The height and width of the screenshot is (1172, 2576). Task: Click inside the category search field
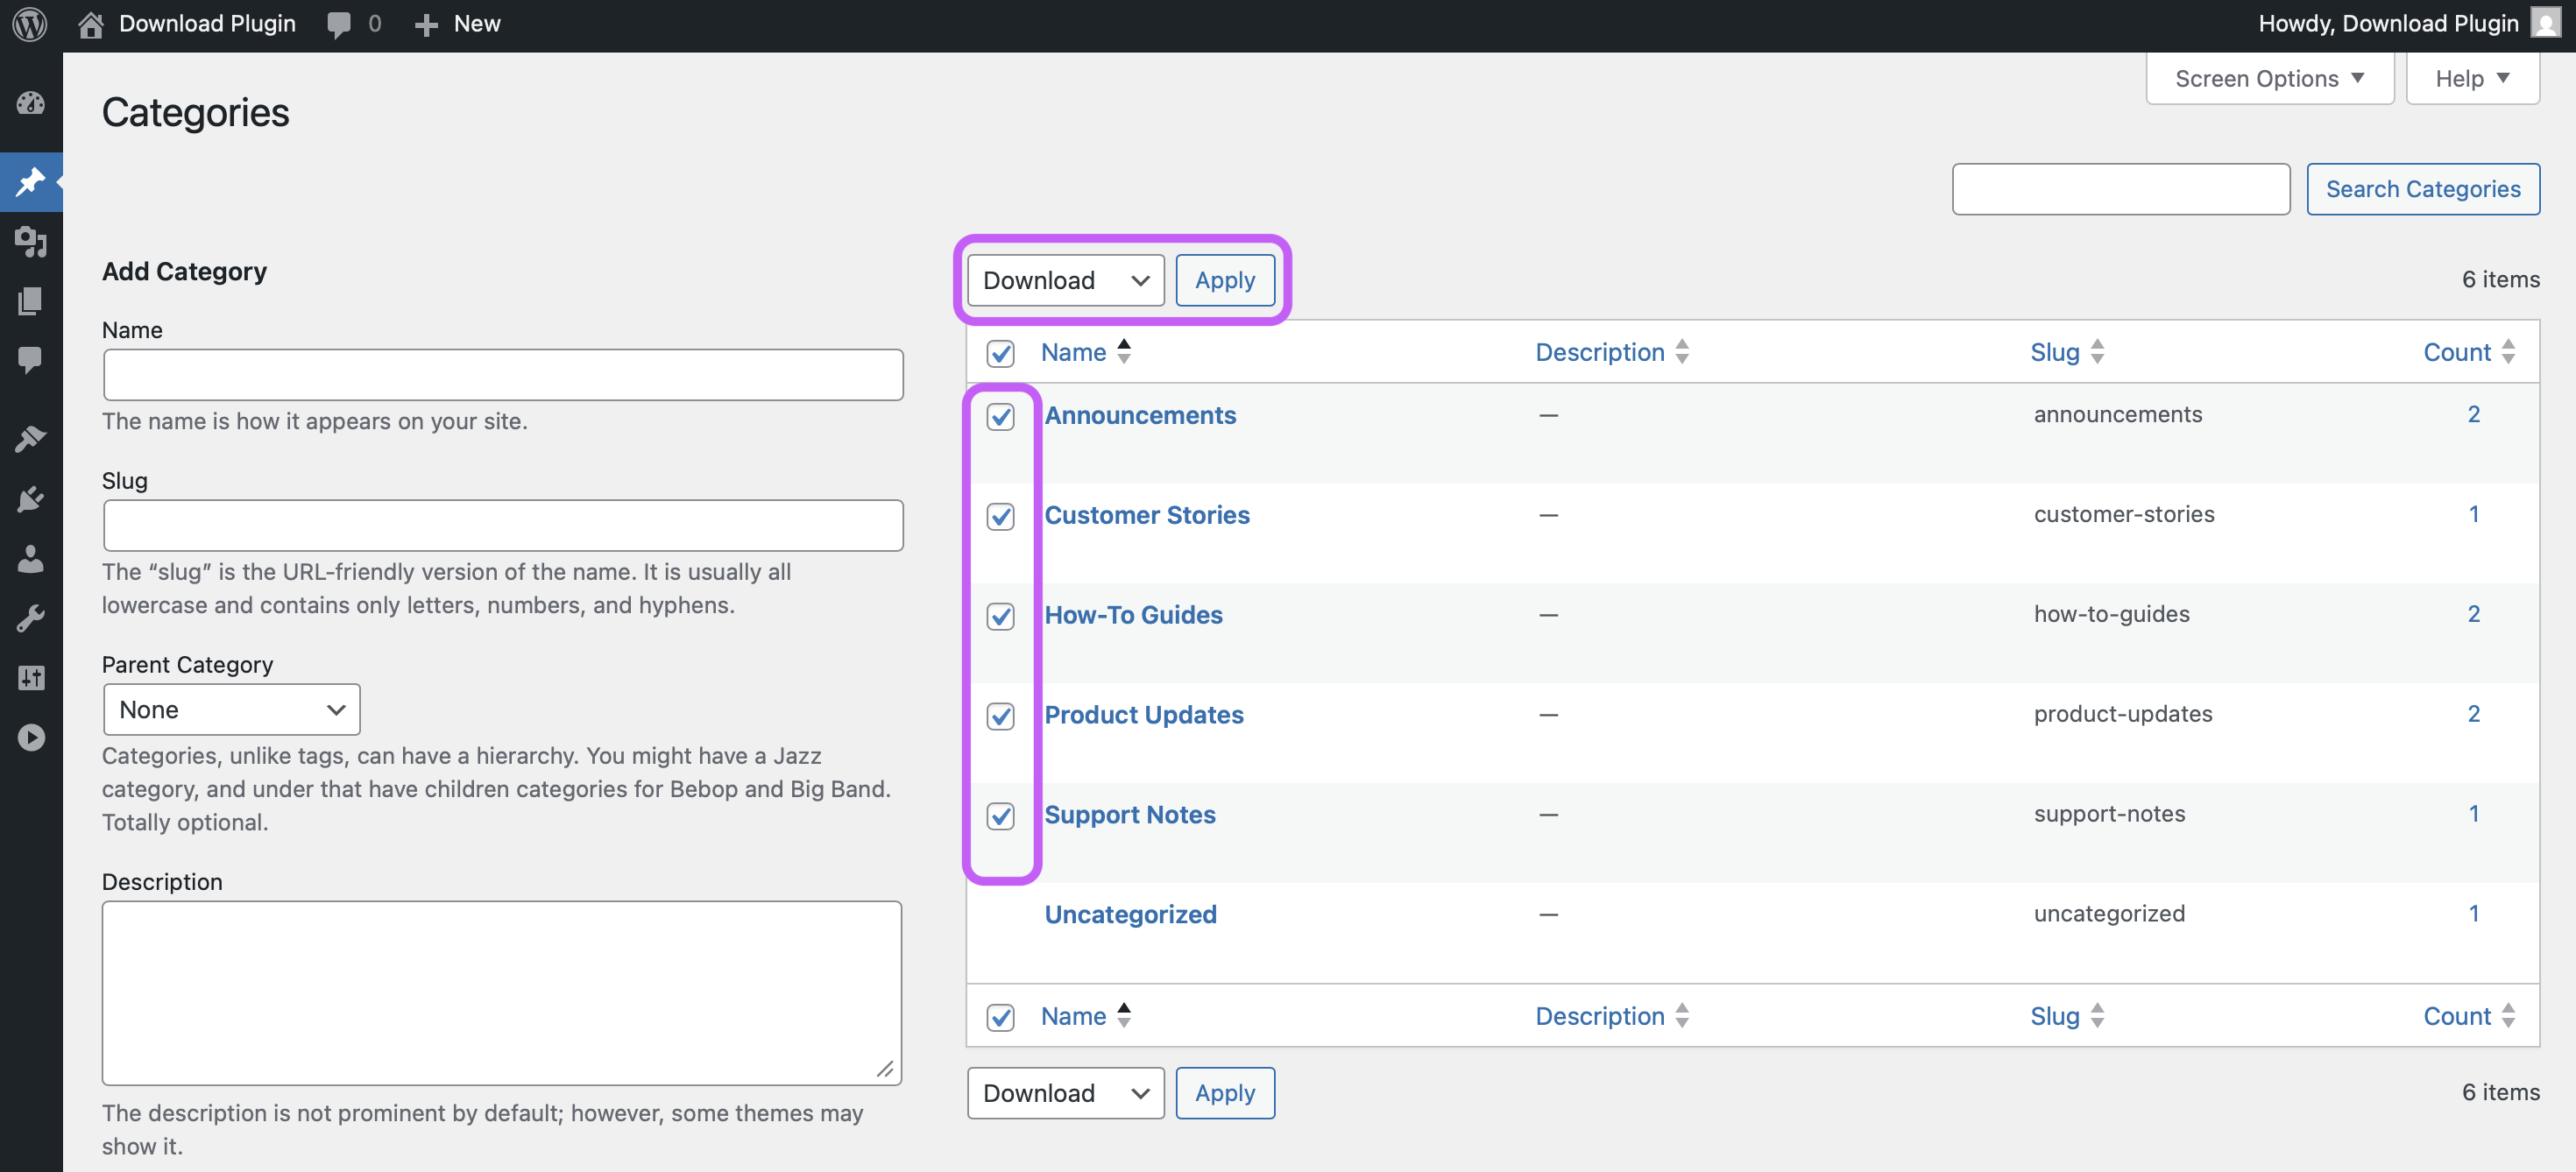coord(2120,189)
